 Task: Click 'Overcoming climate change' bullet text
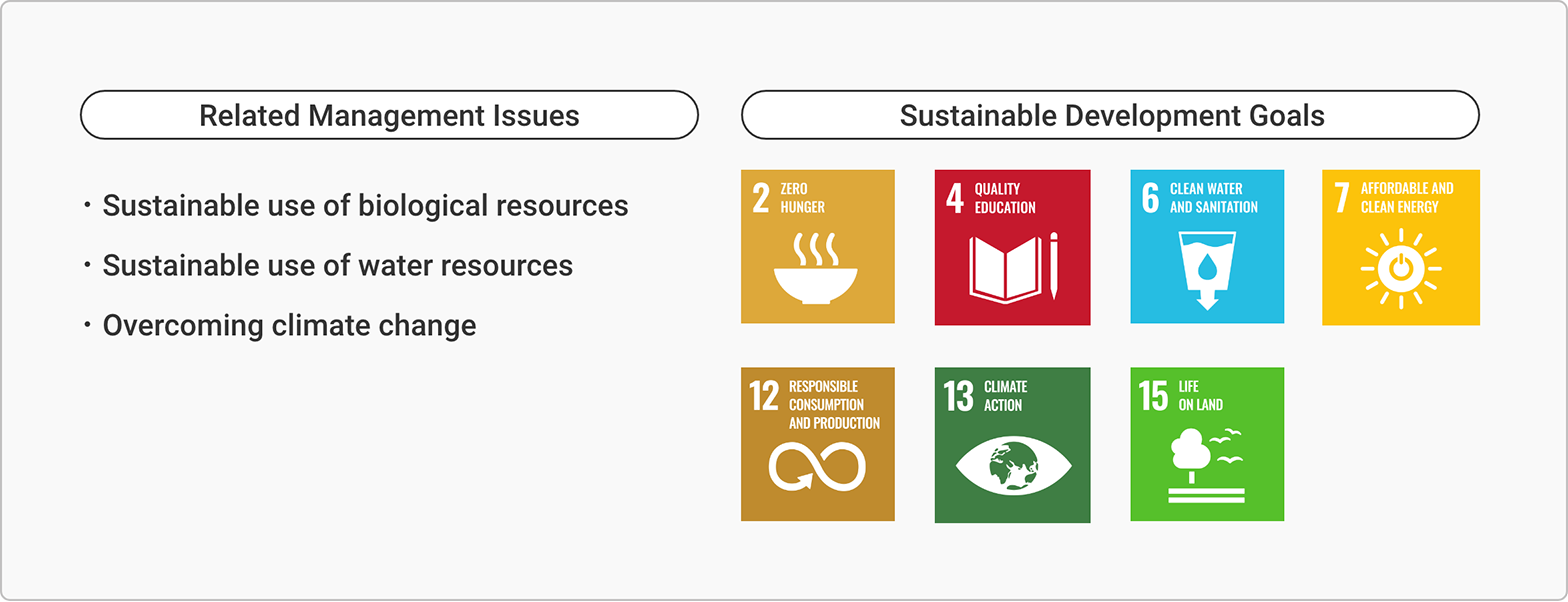coord(290,326)
